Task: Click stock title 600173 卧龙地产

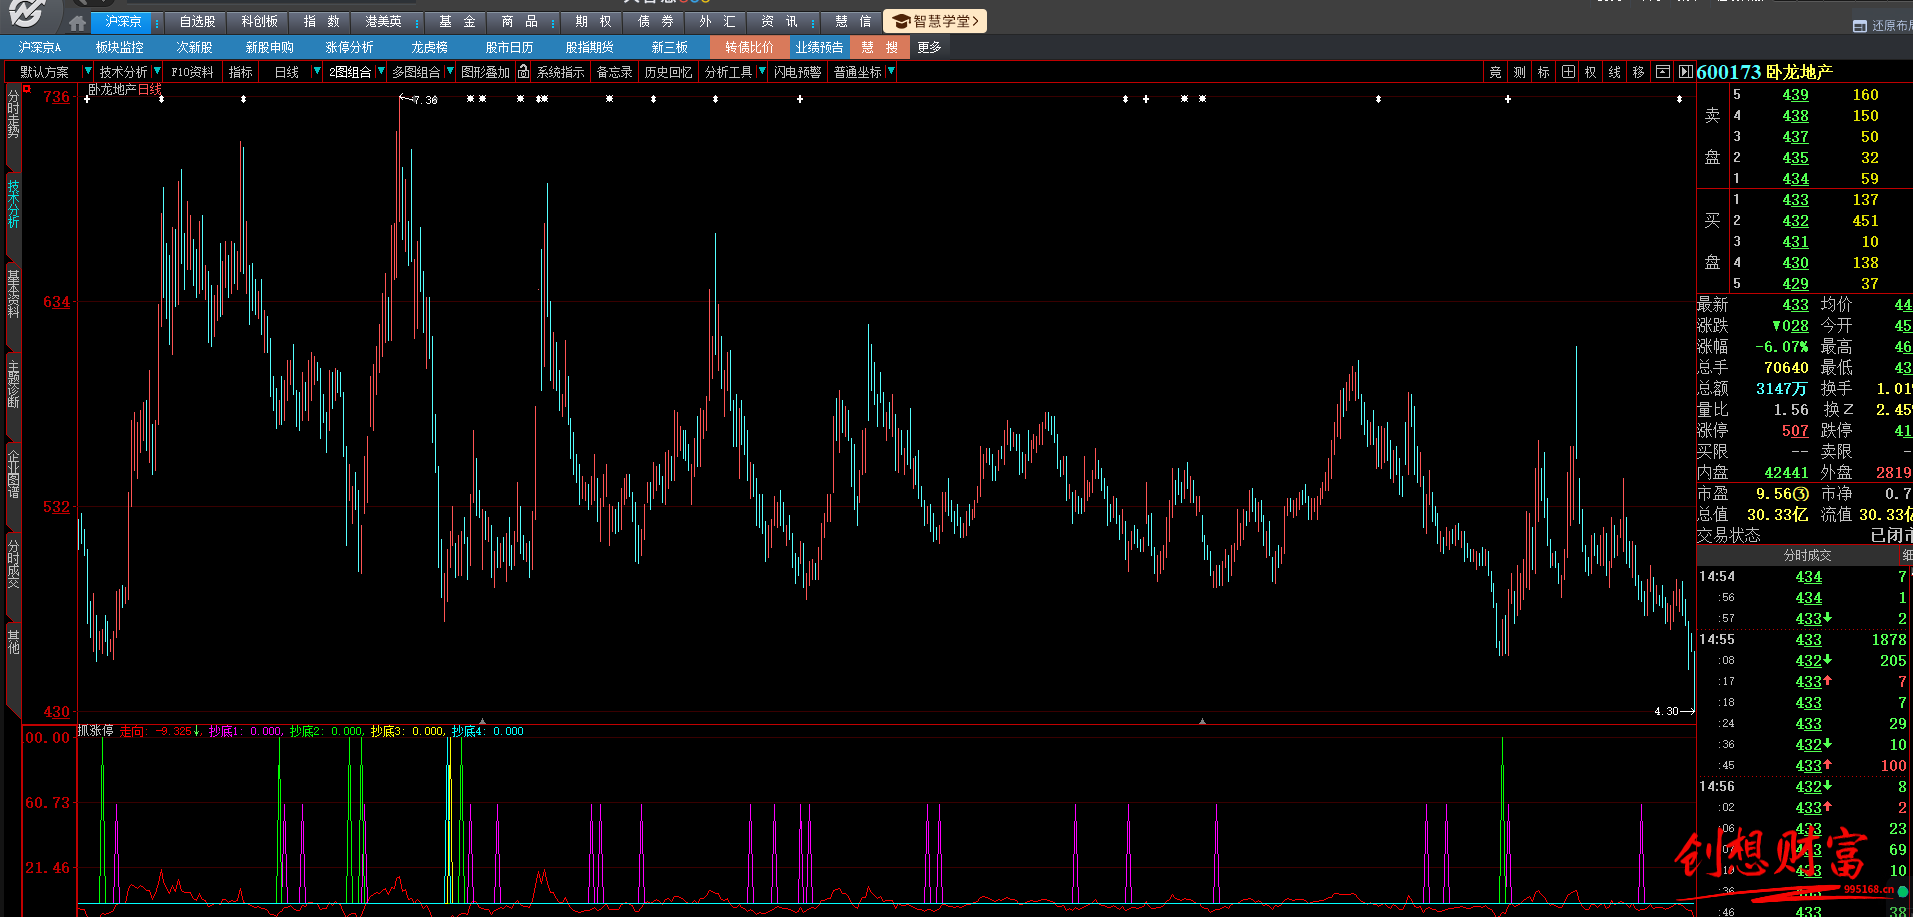Action: click(x=1765, y=72)
